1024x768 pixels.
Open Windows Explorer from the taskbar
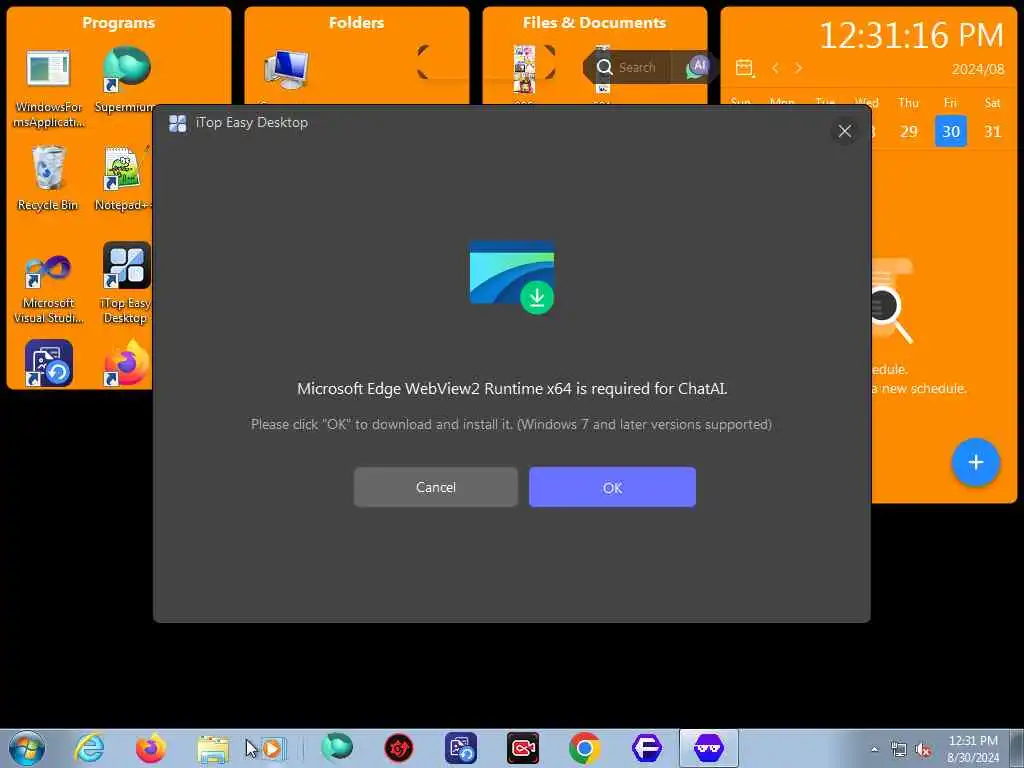point(213,749)
